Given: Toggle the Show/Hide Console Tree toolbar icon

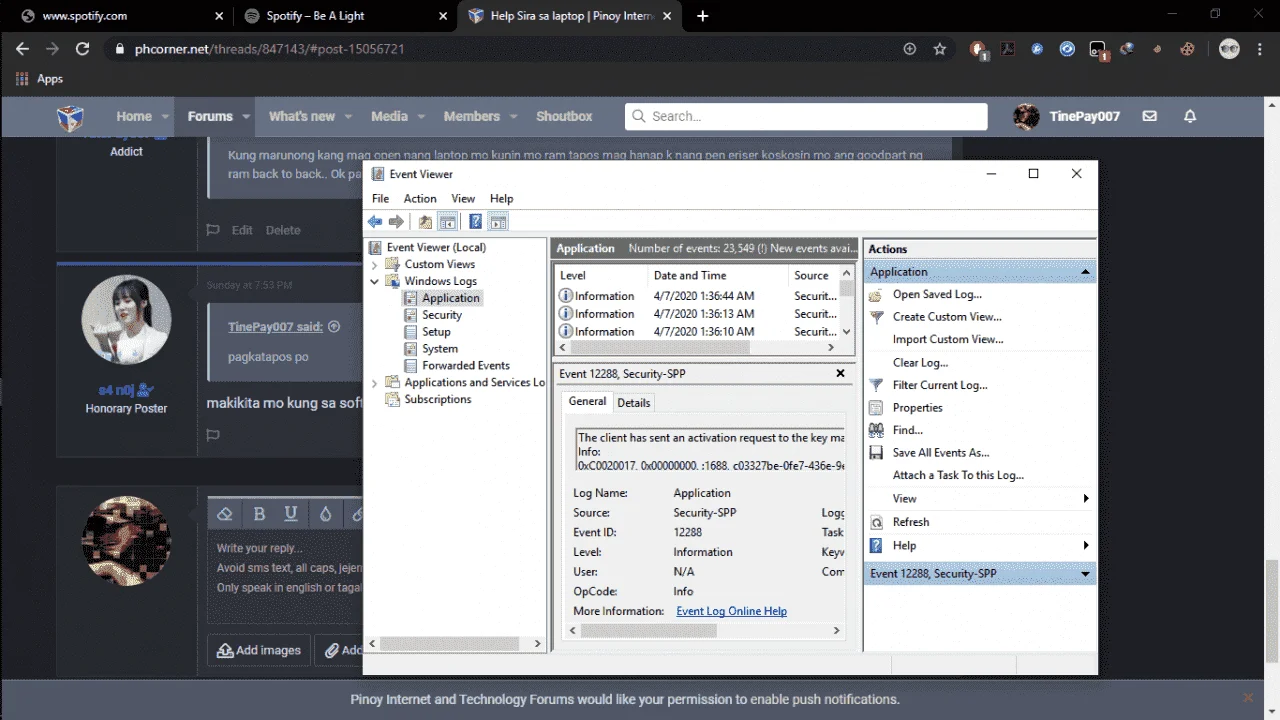Looking at the screenshot, I should pyautogui.click(x=447, y=222).
